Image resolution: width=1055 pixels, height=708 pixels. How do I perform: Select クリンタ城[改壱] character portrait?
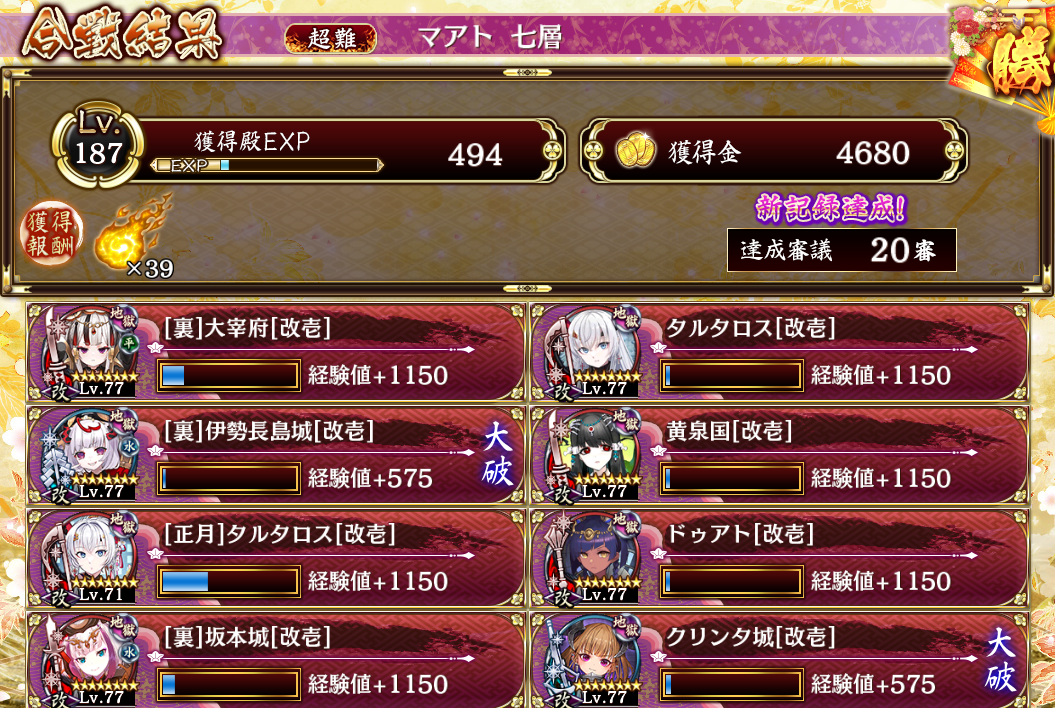[592, 661]
